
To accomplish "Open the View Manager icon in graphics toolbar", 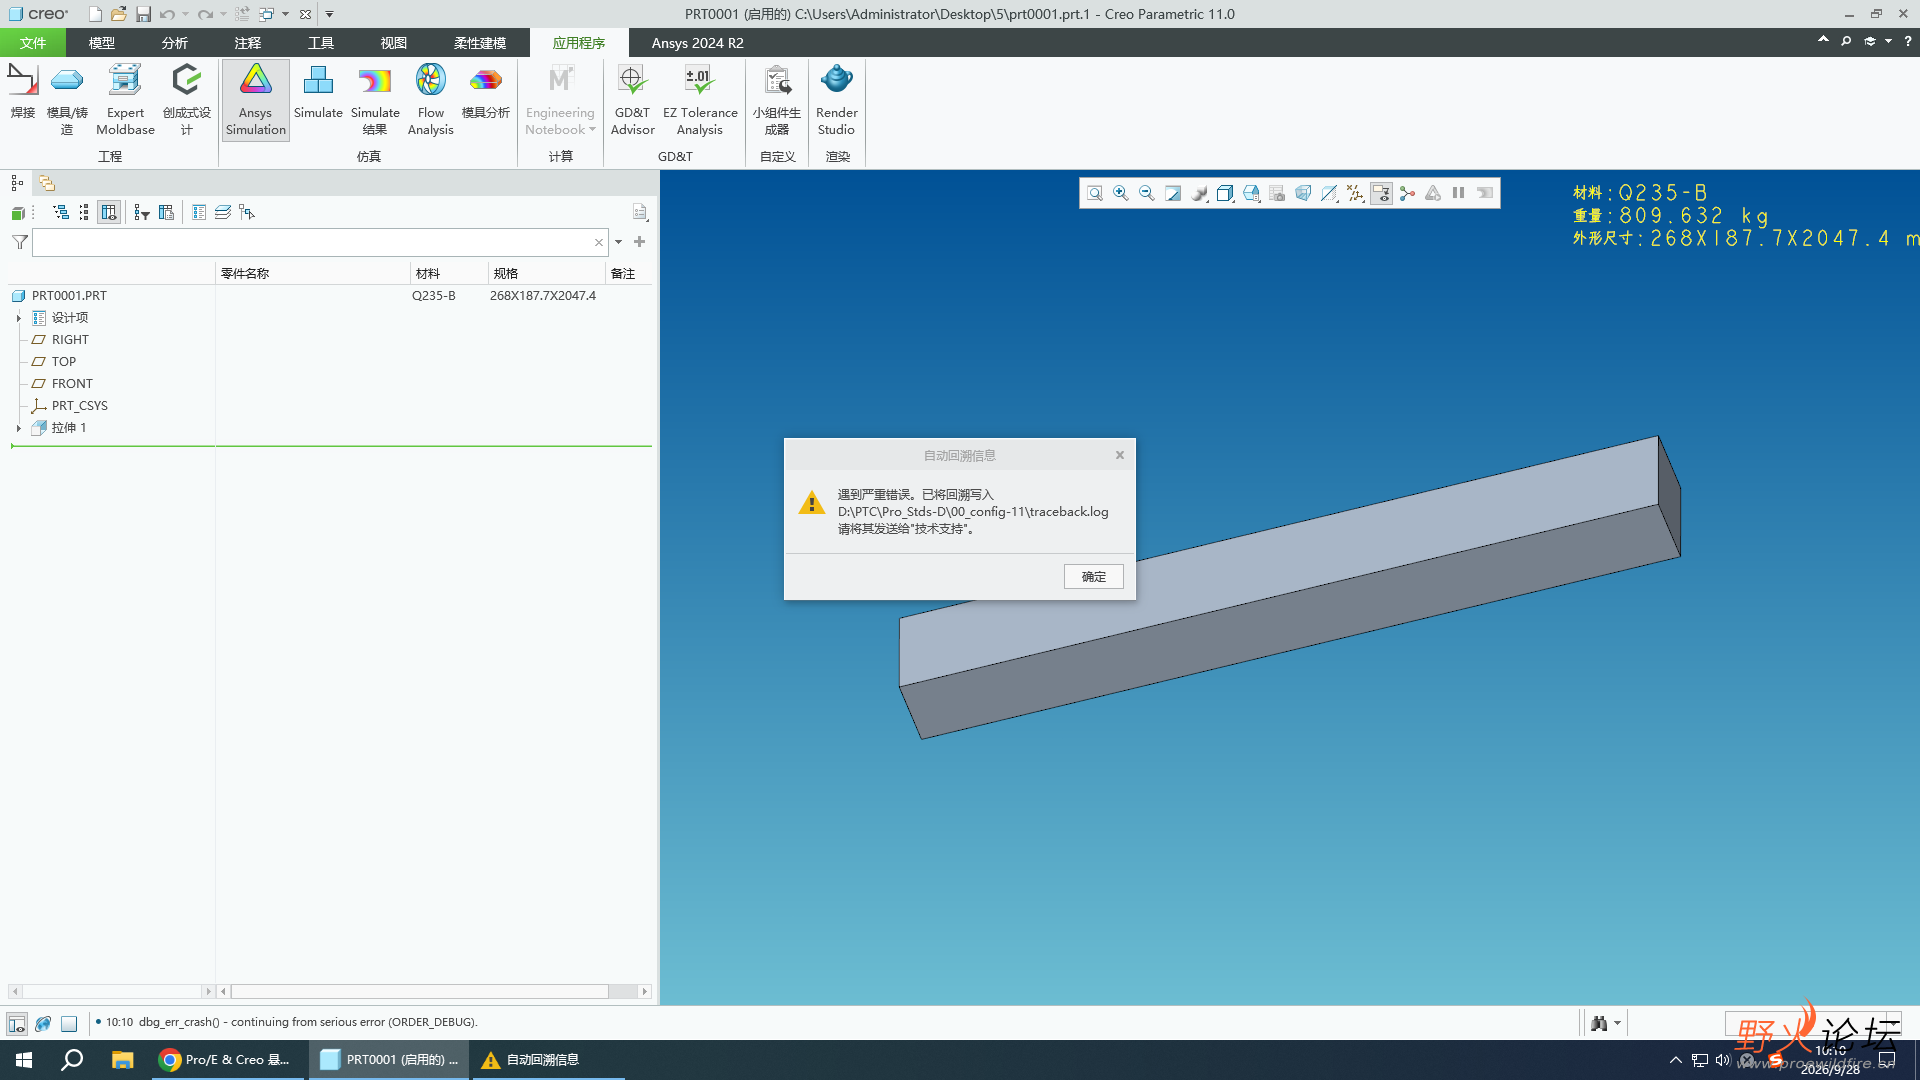I will [x=1277, y=193].
